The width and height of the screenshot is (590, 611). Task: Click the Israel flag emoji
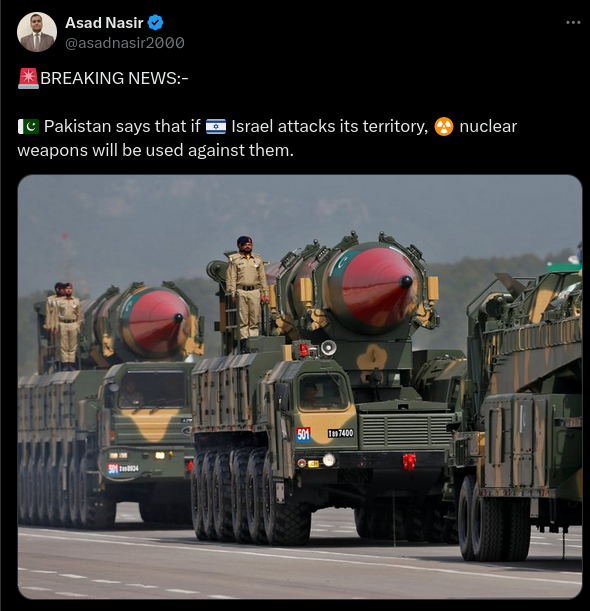216,127
